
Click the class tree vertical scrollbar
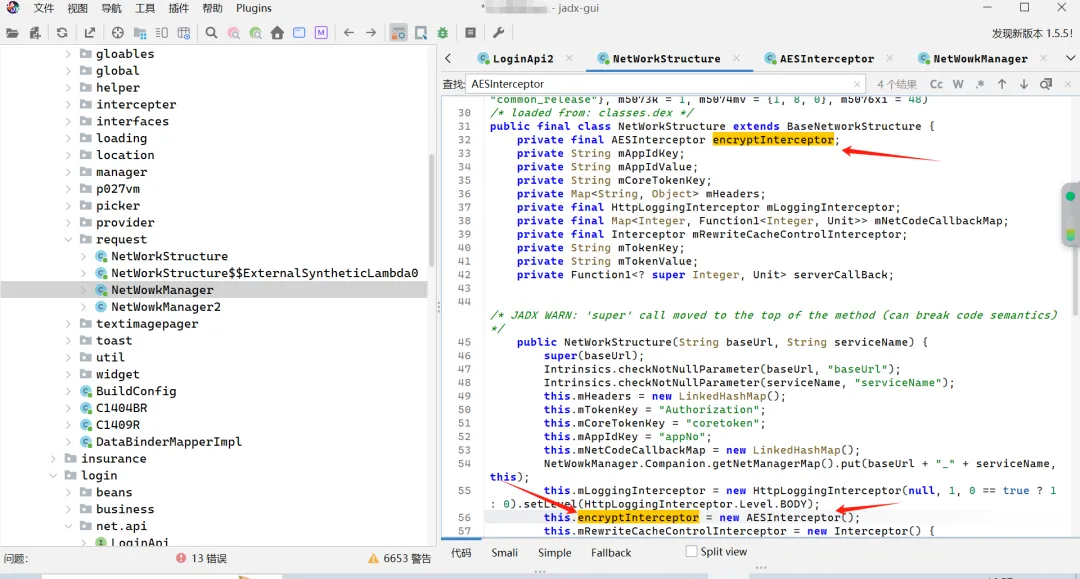(x=432, y=210)
